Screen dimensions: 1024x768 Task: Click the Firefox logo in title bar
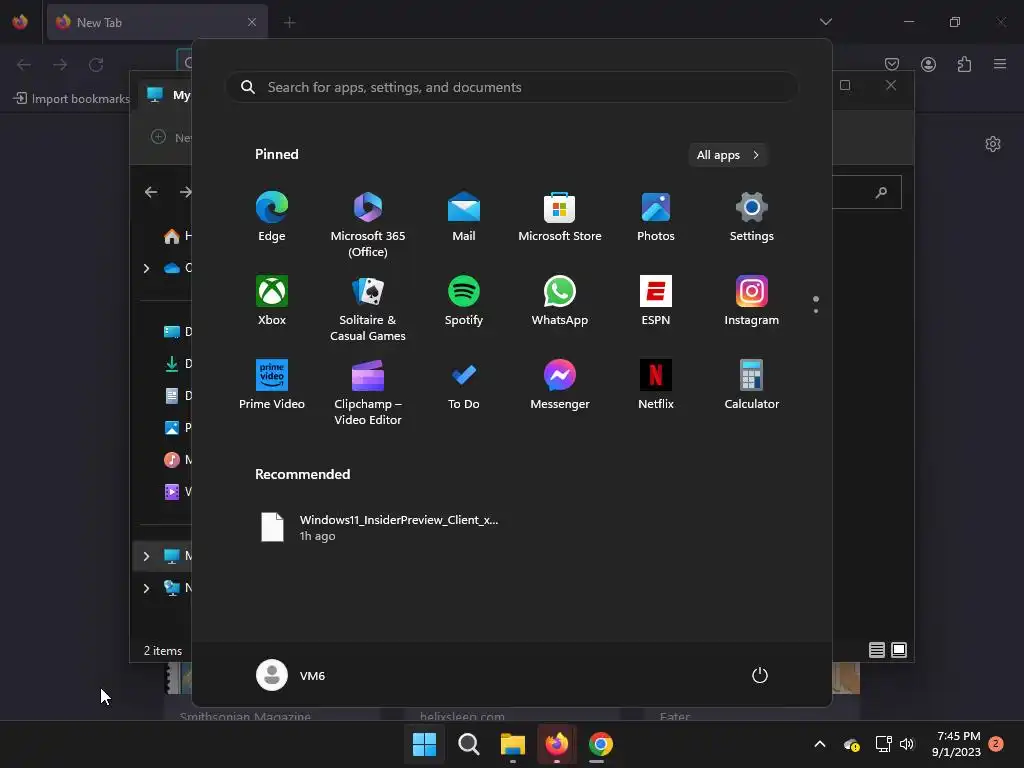[20, 22]
